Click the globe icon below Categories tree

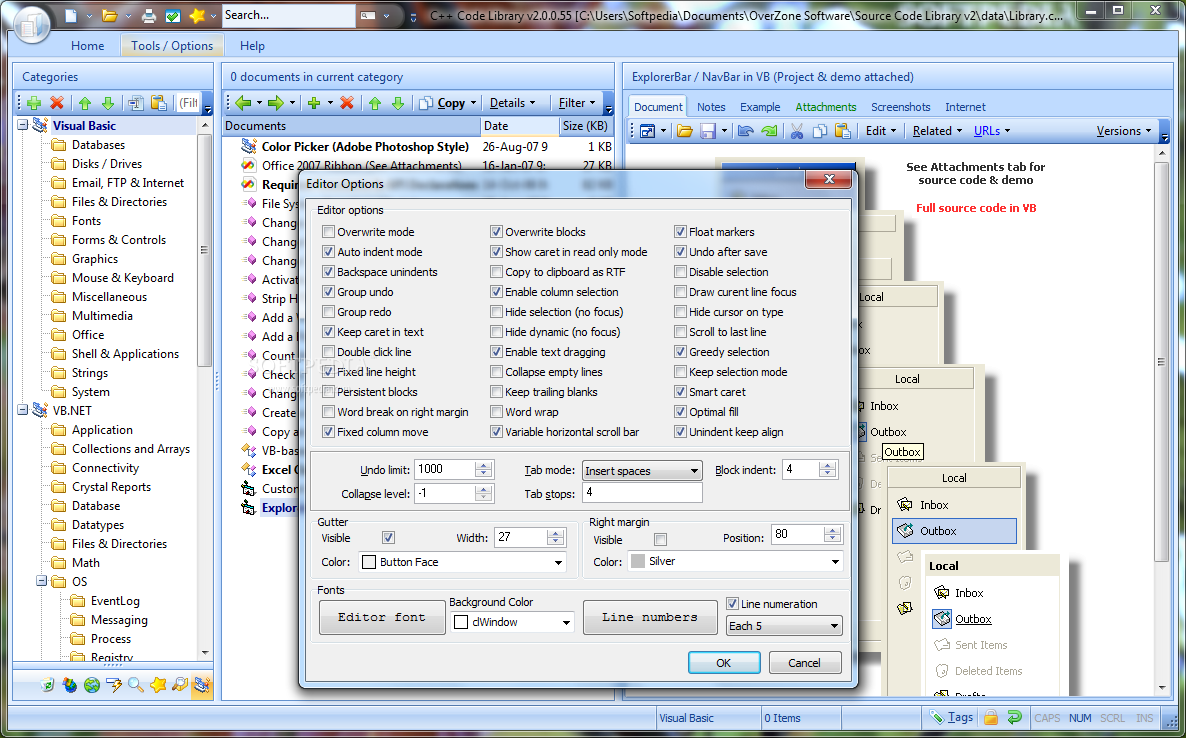(92, 685)
